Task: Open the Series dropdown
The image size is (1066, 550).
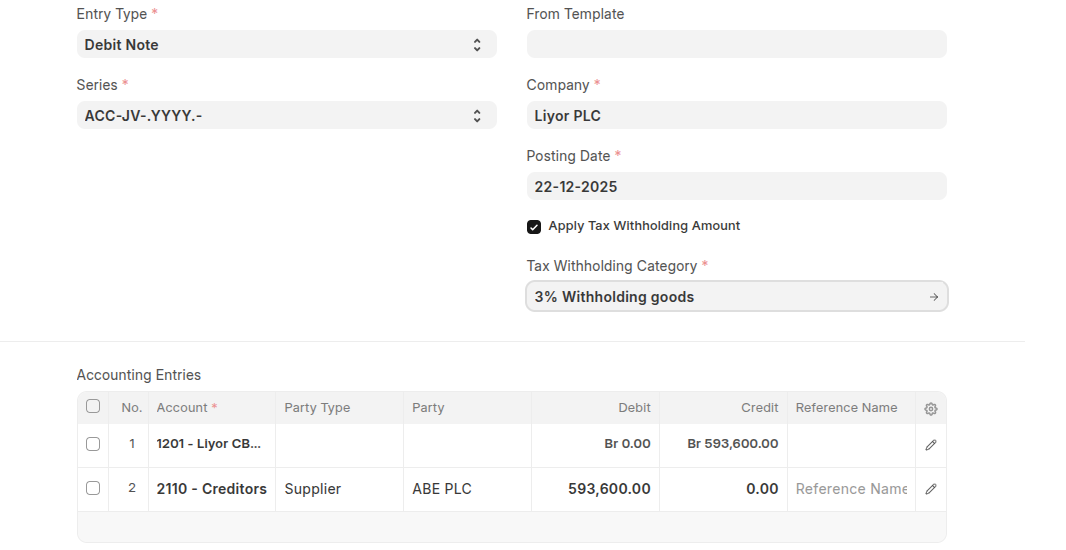Action: pos(286,116)
